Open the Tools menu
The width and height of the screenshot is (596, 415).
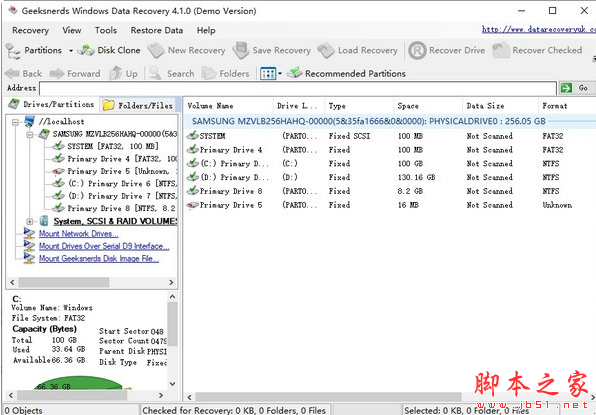[x=106, y=30]
